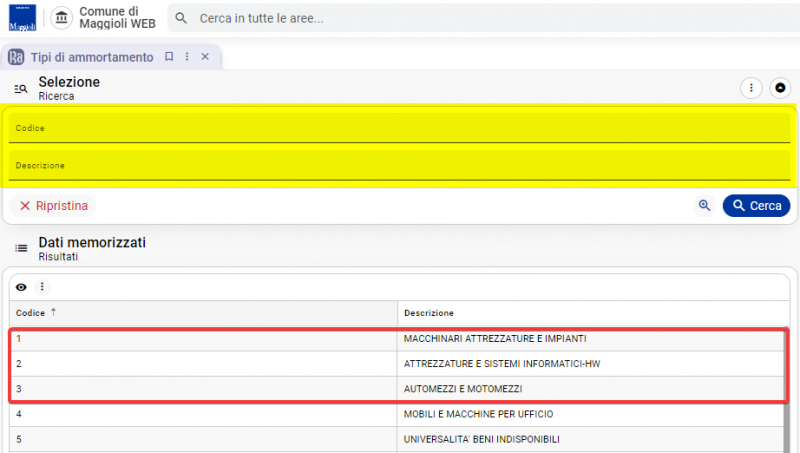Open advanced search zoom icon beside Cerca
The width and height of the screenshot is (800, 453).
coord(705,206)
